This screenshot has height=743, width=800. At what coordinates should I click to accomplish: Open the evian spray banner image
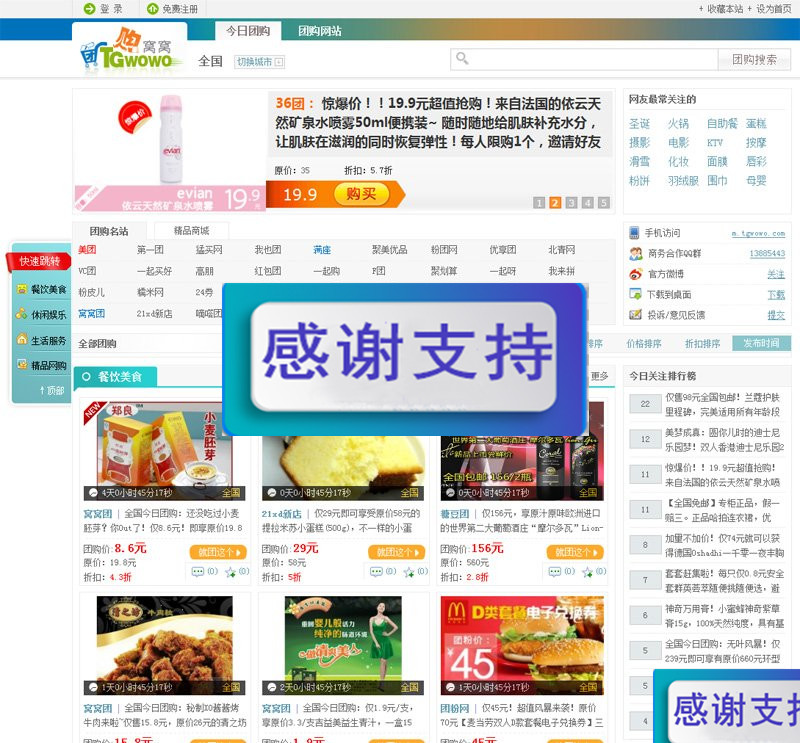(170, 152)
